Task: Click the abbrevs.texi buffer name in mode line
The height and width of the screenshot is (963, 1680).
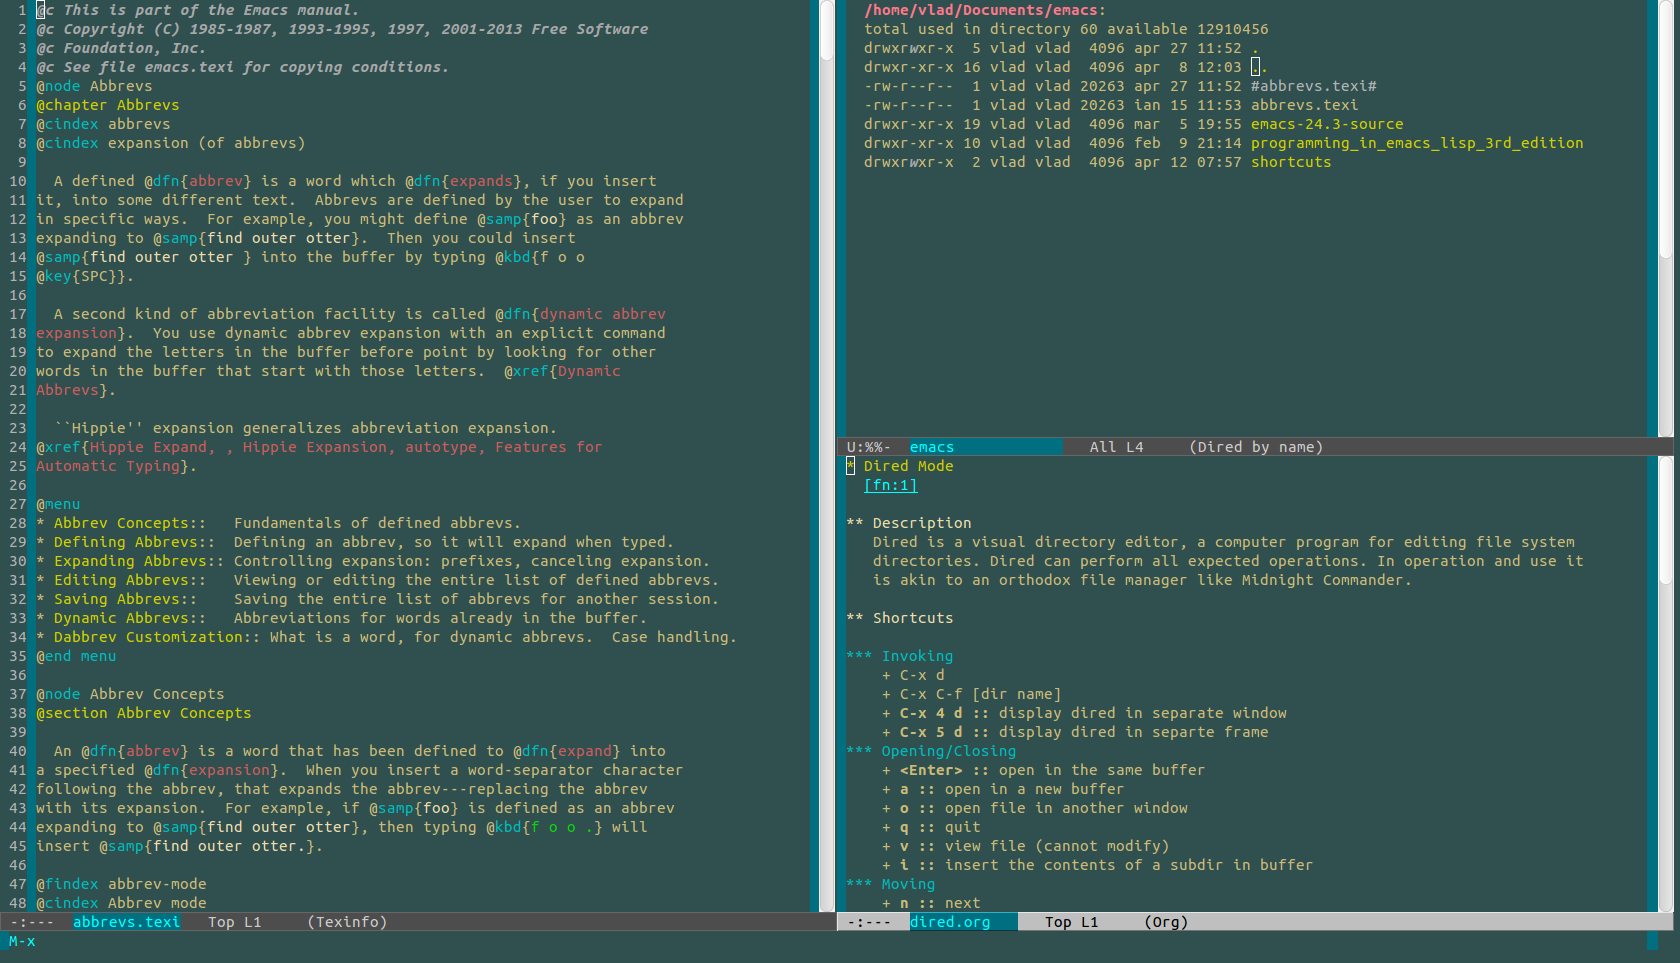Action: 126,922
